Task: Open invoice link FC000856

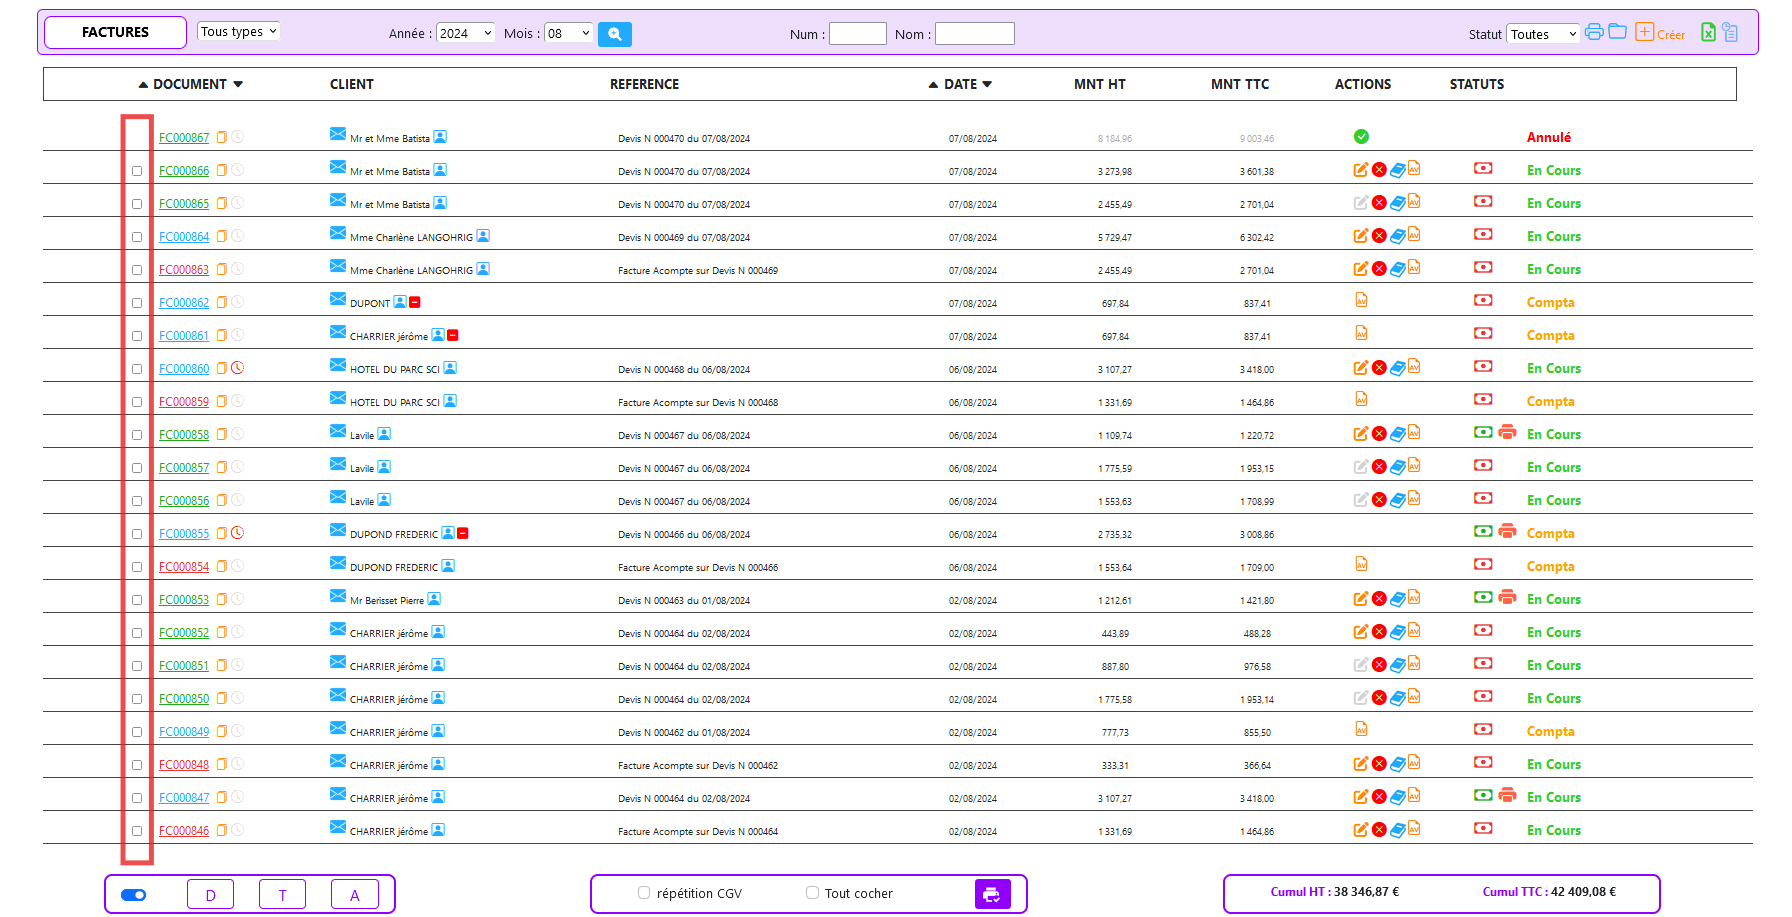Action: 184,501
